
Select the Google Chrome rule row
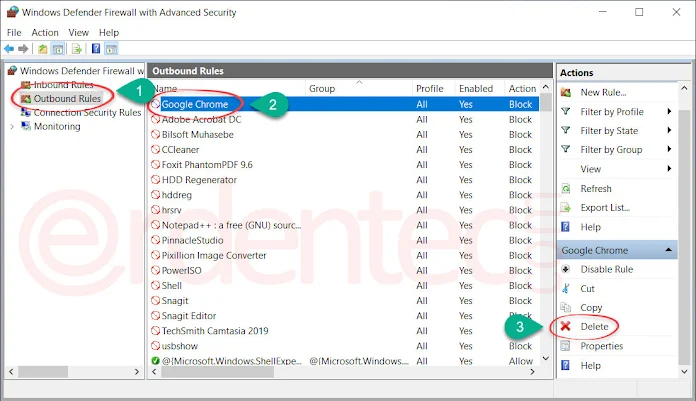(344, 104)
